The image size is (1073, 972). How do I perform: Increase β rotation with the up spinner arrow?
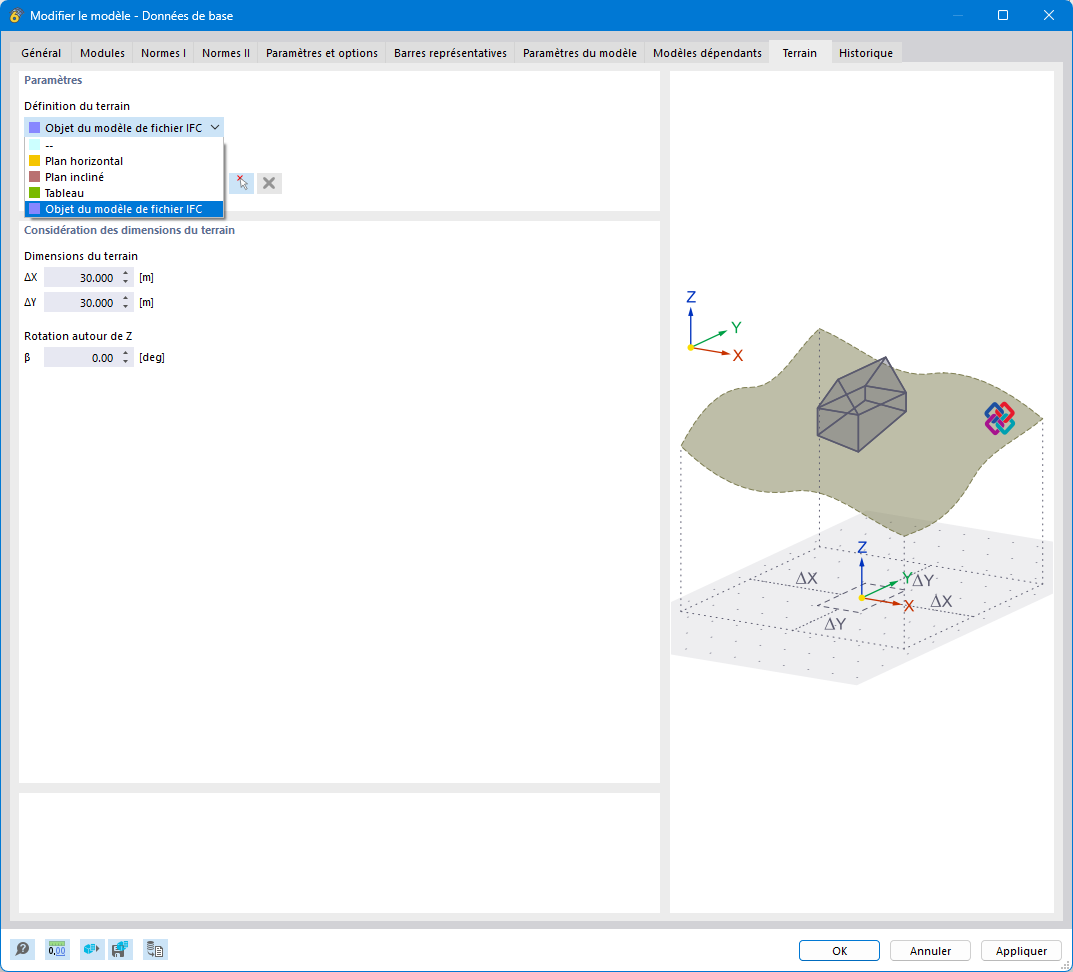point(126,353)
